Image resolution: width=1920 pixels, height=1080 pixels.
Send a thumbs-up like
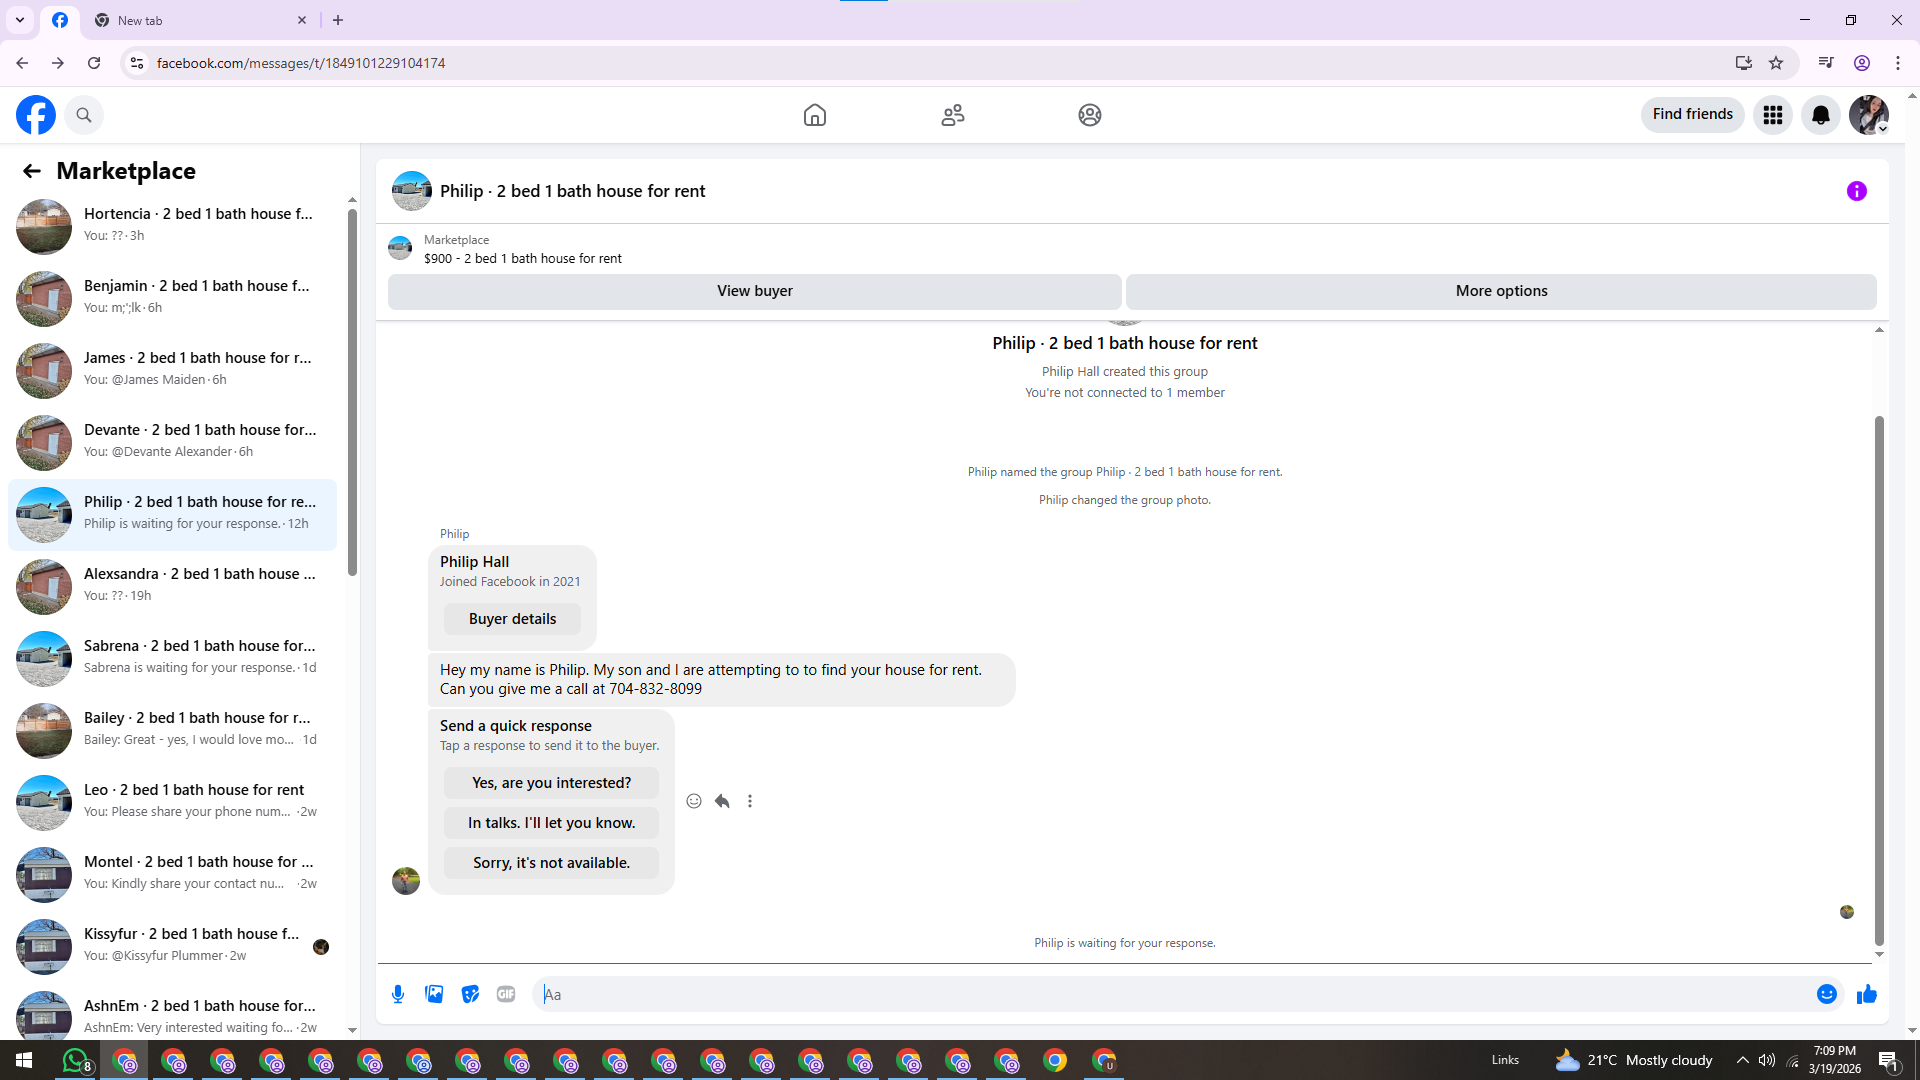pyautogui.click(x=1866, y=994)
